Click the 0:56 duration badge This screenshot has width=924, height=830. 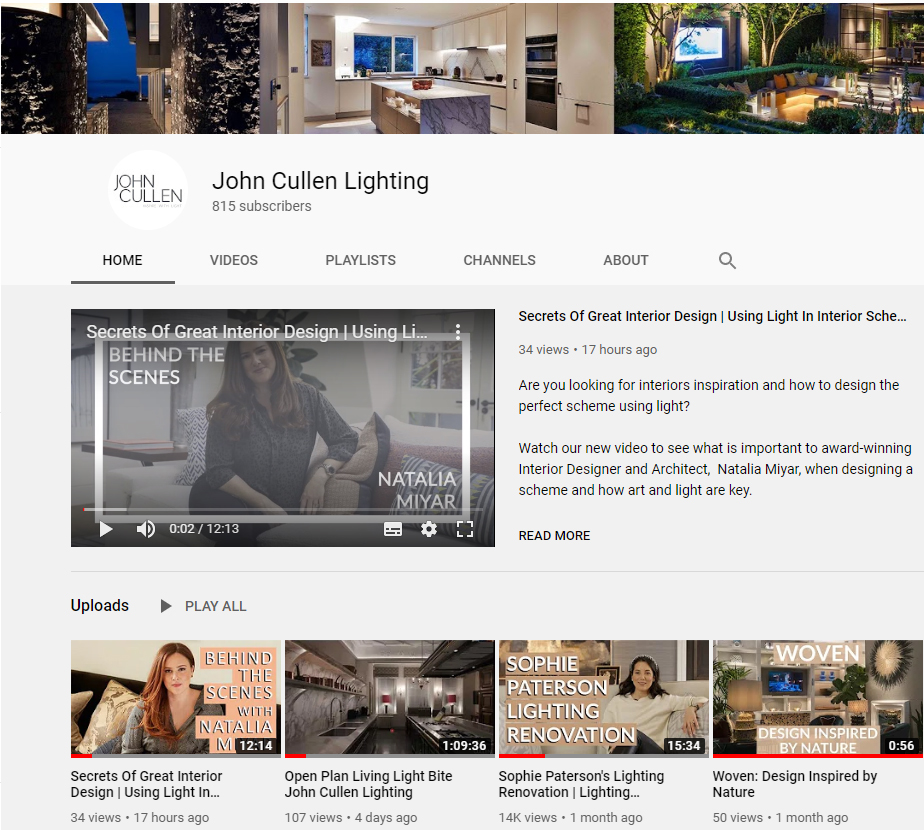pyautogui.click(x=901, y=746)
